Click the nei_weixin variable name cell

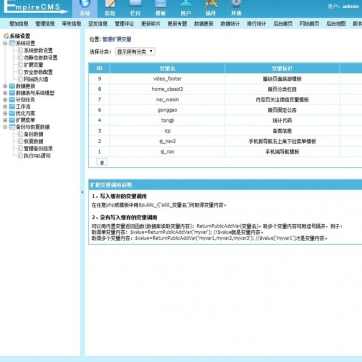coord(167,99)
